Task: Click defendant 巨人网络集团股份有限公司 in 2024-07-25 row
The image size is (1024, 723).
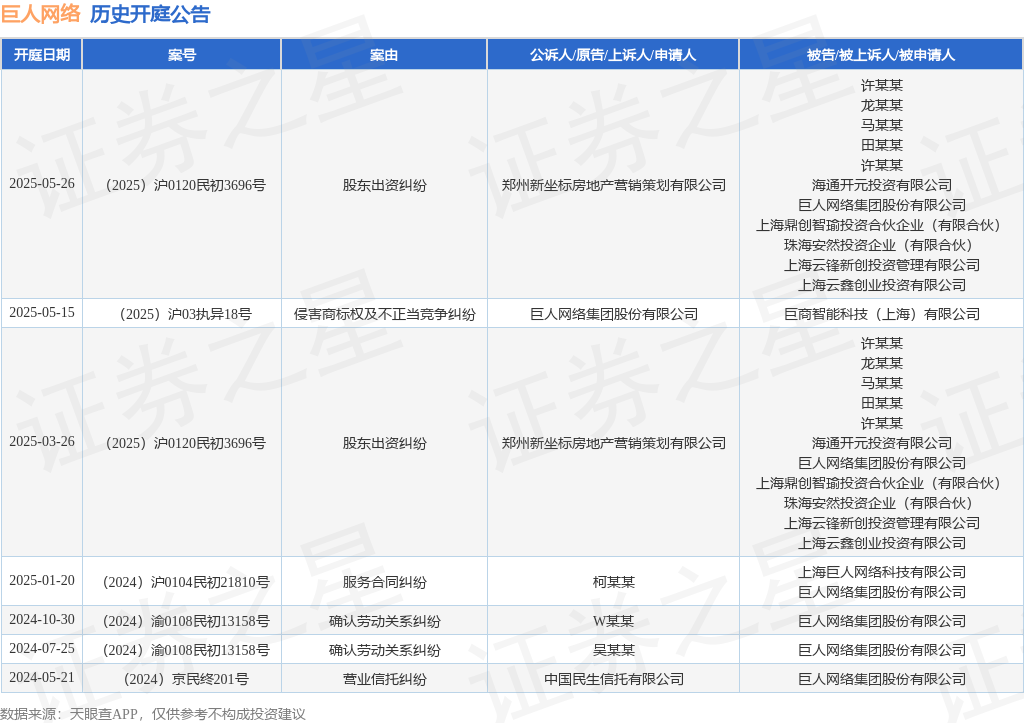Action: 881,651
